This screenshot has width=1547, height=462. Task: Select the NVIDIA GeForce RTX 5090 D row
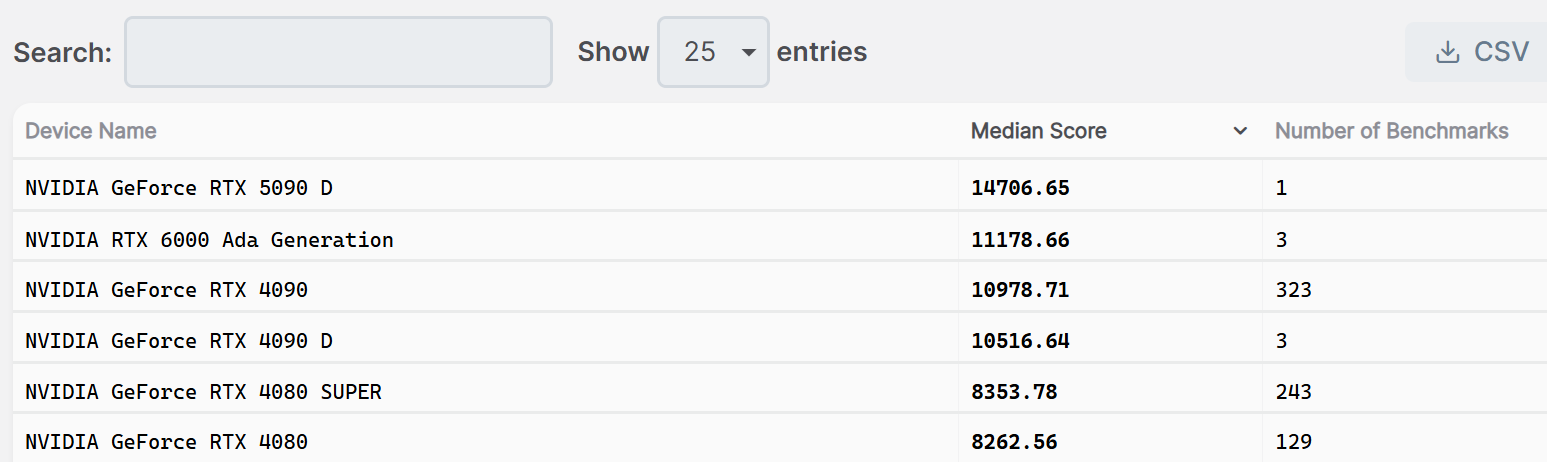coord(179,187)
